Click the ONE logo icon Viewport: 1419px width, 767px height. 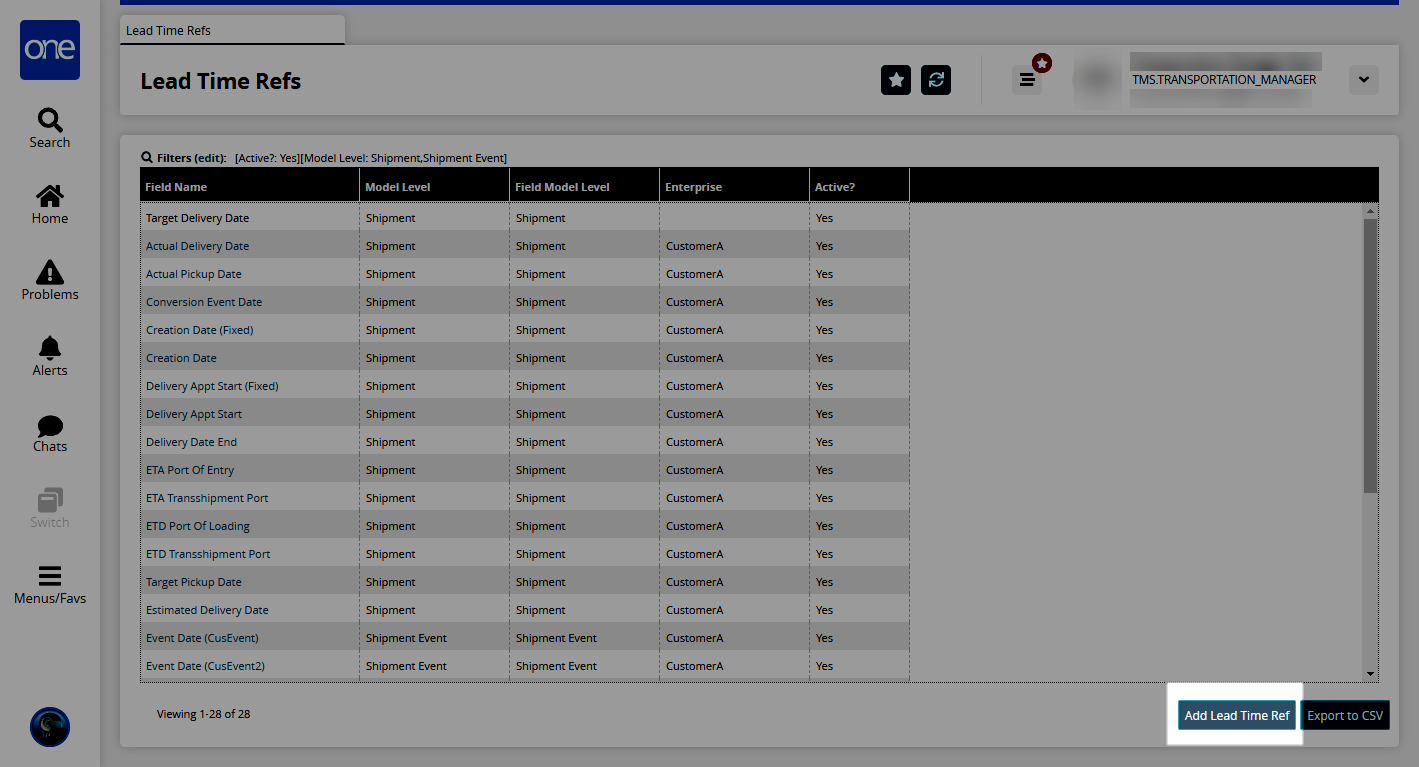[x=50, y=50]
